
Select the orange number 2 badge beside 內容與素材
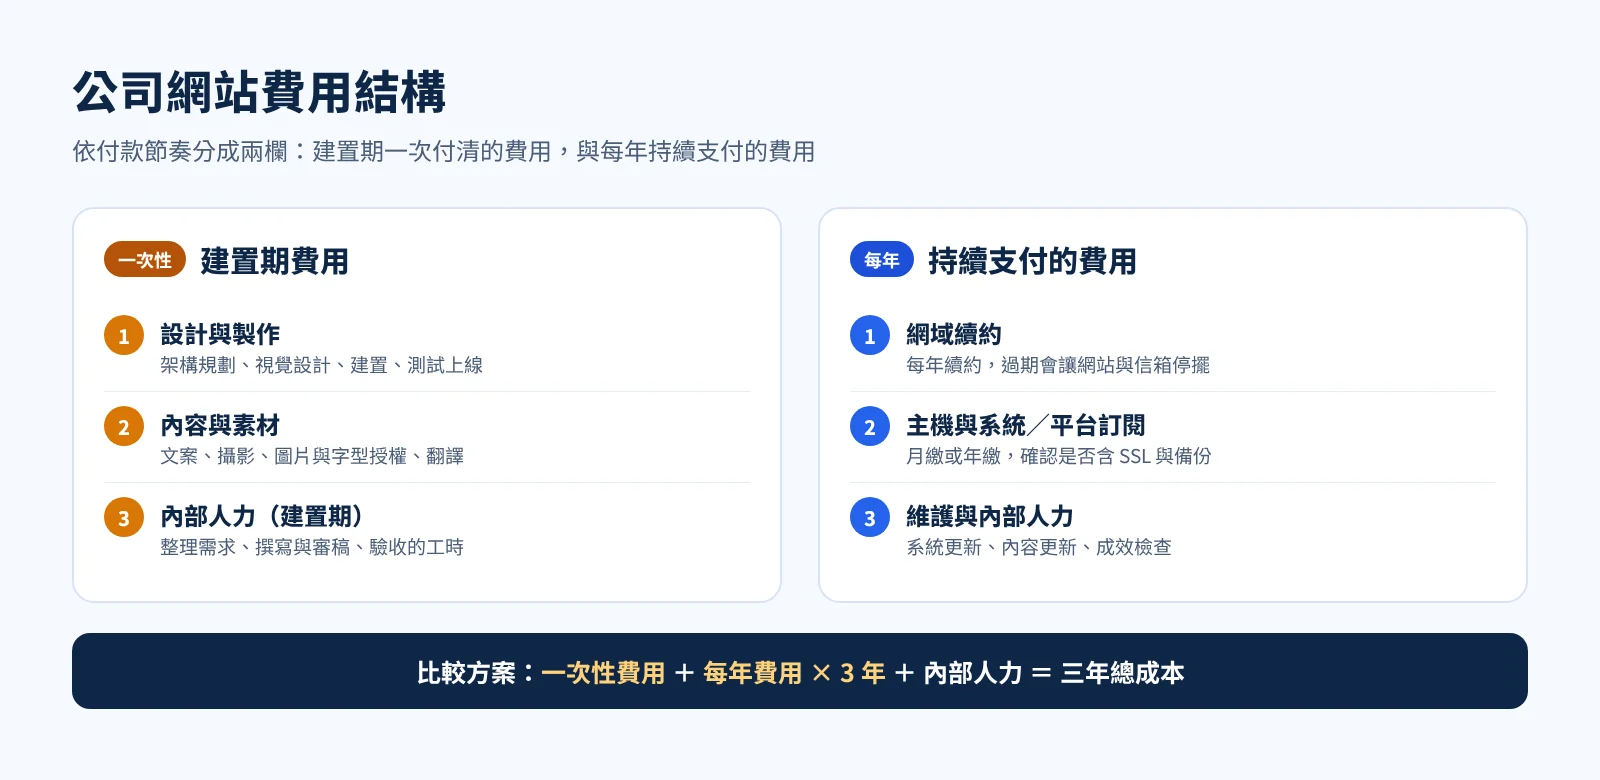coord(124,427)
